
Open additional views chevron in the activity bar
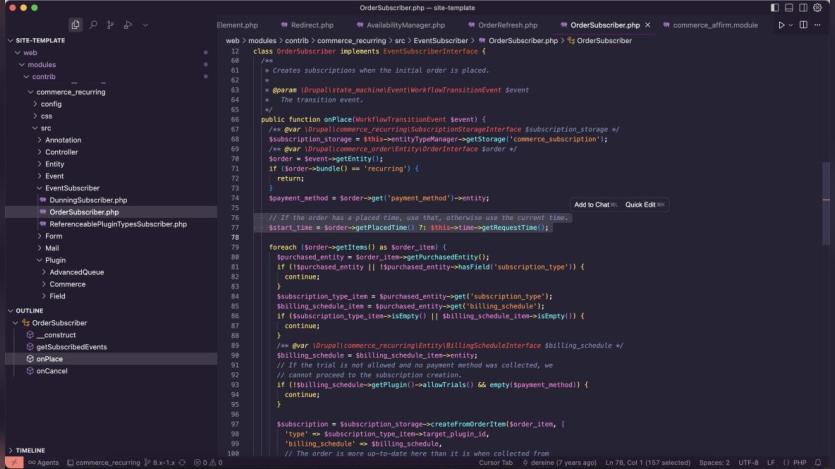click(x=145, y=25)
